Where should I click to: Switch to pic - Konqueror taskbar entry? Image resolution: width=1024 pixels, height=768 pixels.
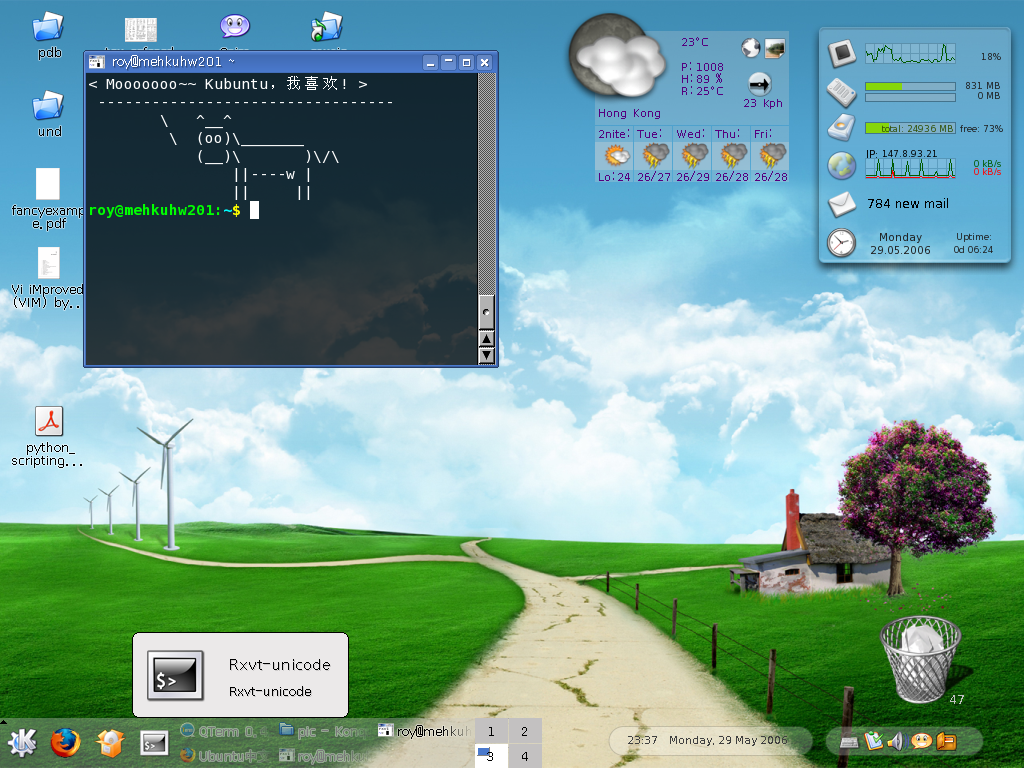[322, 731]
